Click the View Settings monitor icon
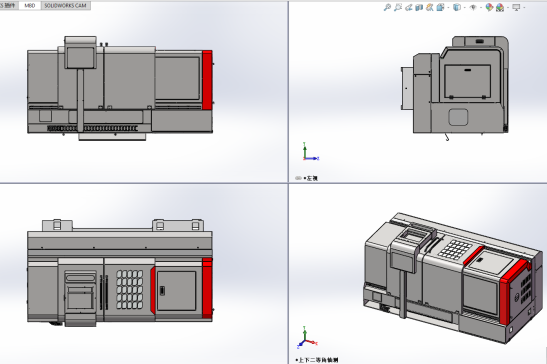547x364 pixels. click(x=517, y=7)
